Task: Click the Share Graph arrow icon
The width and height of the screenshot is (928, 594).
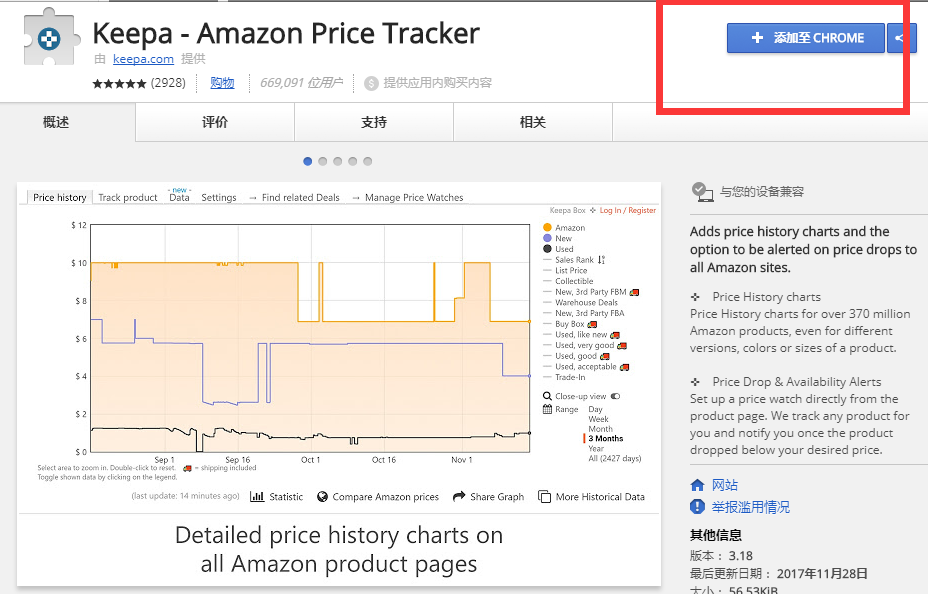Action: click(459, 496)
